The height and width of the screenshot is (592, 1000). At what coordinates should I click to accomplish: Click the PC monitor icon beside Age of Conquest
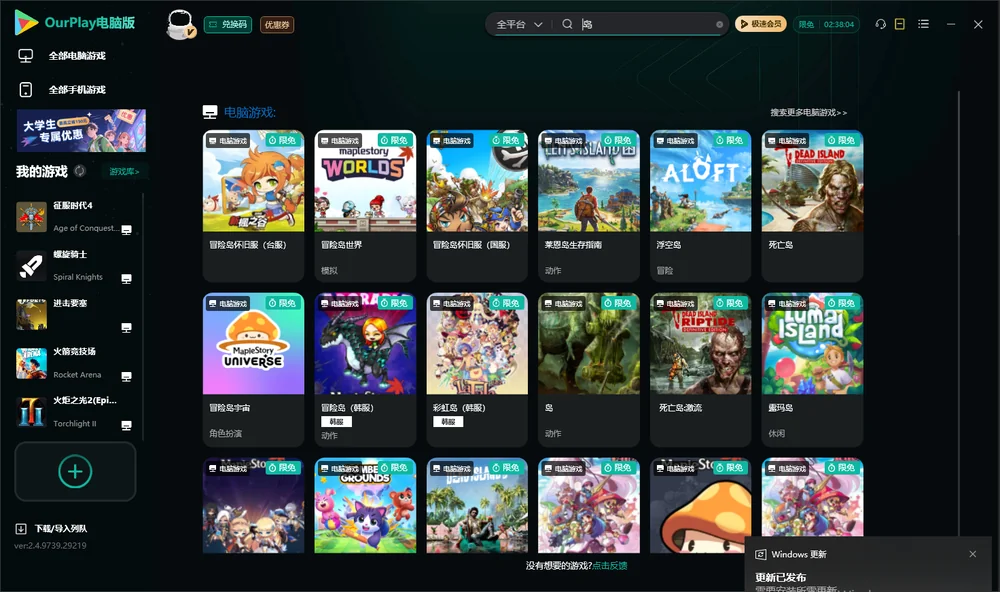tap(126, 230)
